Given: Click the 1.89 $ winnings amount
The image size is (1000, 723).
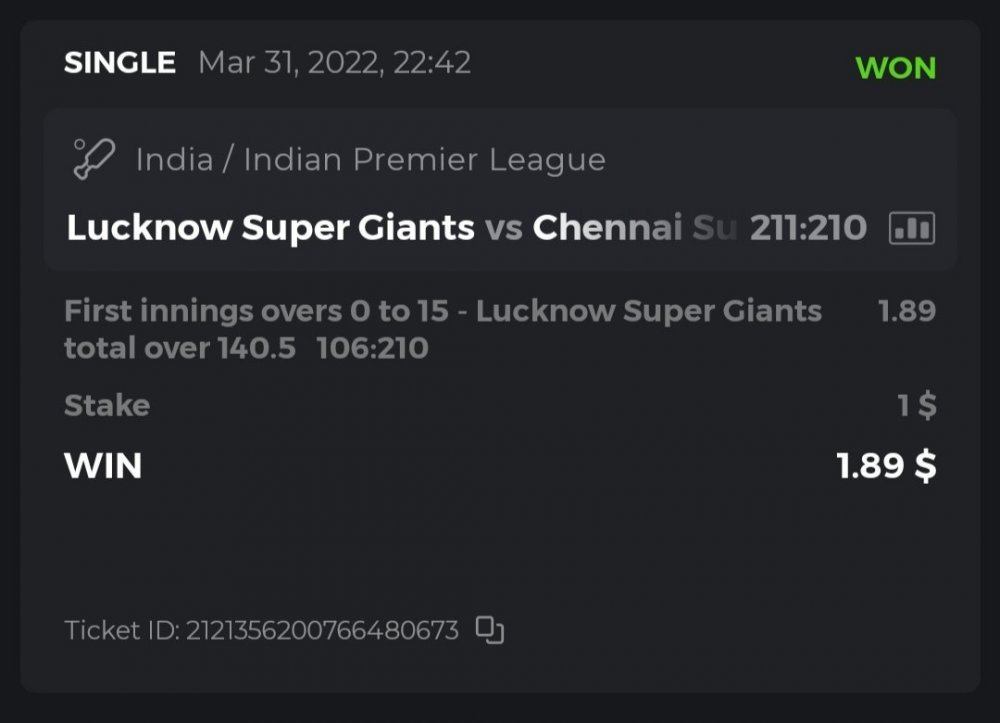Looking at the screenshot, I should click(886, 466).
